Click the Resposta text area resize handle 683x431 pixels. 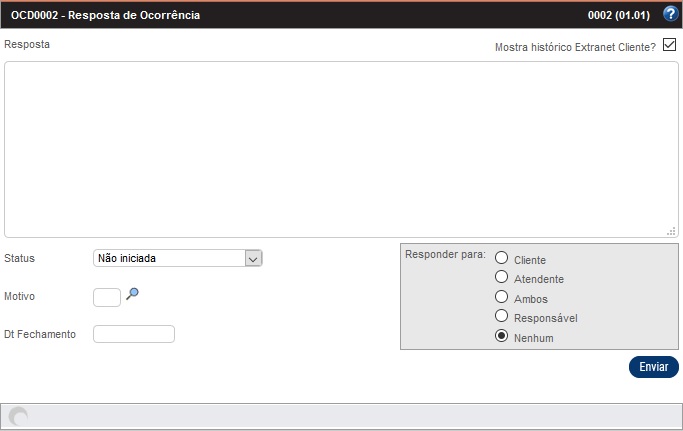pyautogui.click(x=671, y=230)
